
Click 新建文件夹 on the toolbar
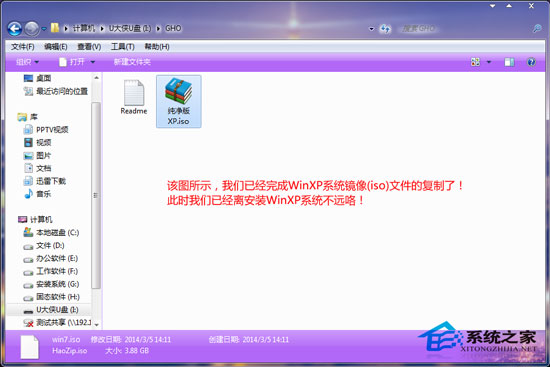point(132,62)
